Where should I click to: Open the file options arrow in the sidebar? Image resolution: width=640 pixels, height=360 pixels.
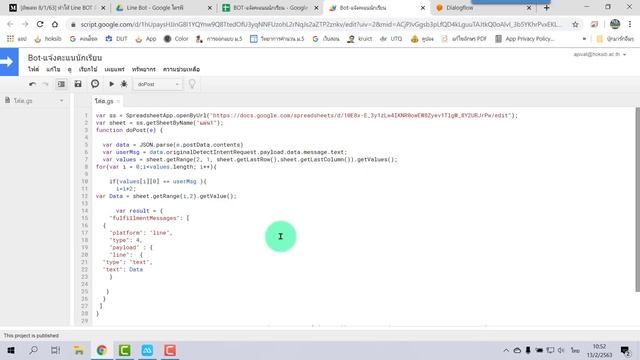coord(61,100)
